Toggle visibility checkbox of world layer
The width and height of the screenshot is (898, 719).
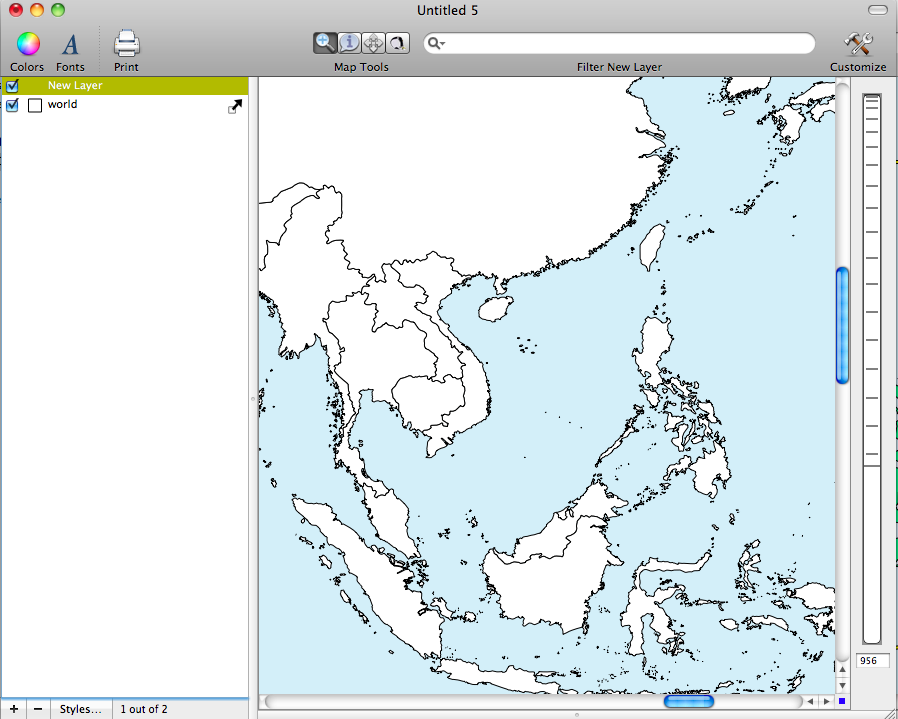[12, 105]
